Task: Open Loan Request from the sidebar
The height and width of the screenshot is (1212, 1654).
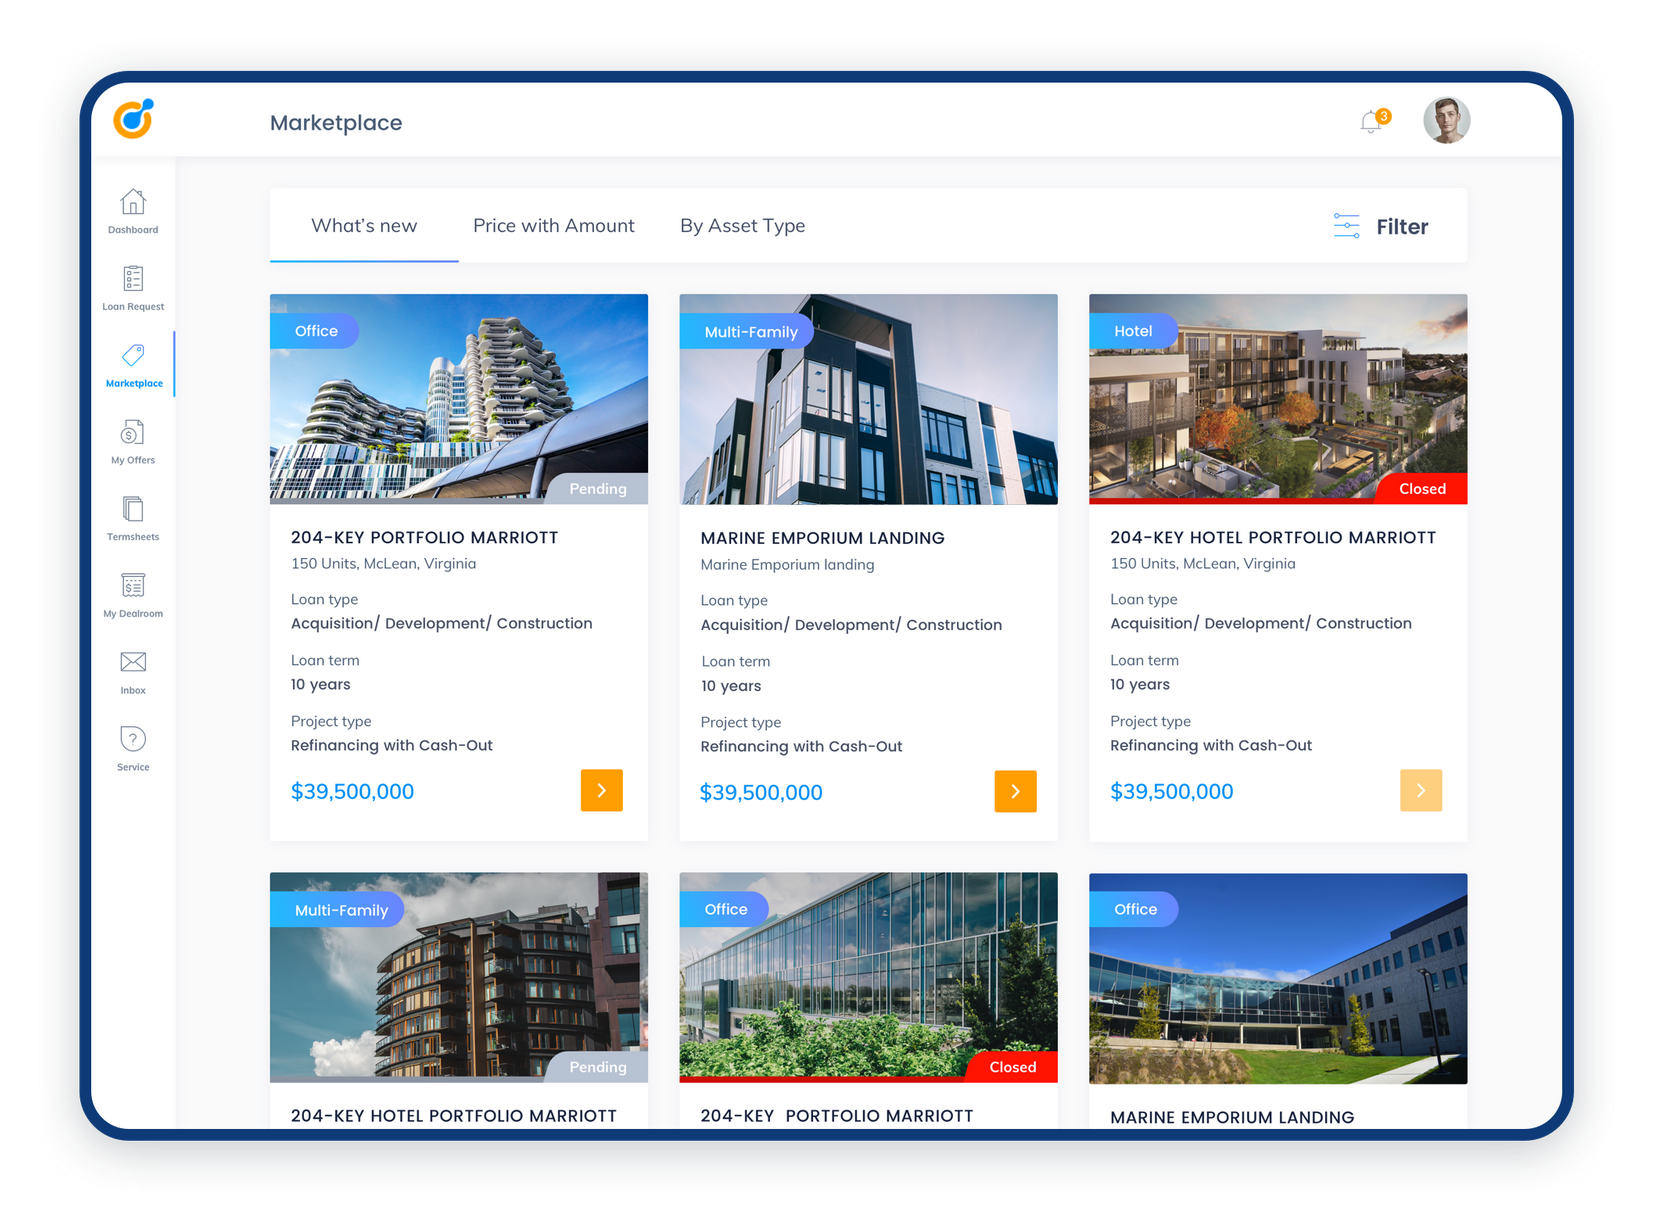Action: tap(133, 280)
